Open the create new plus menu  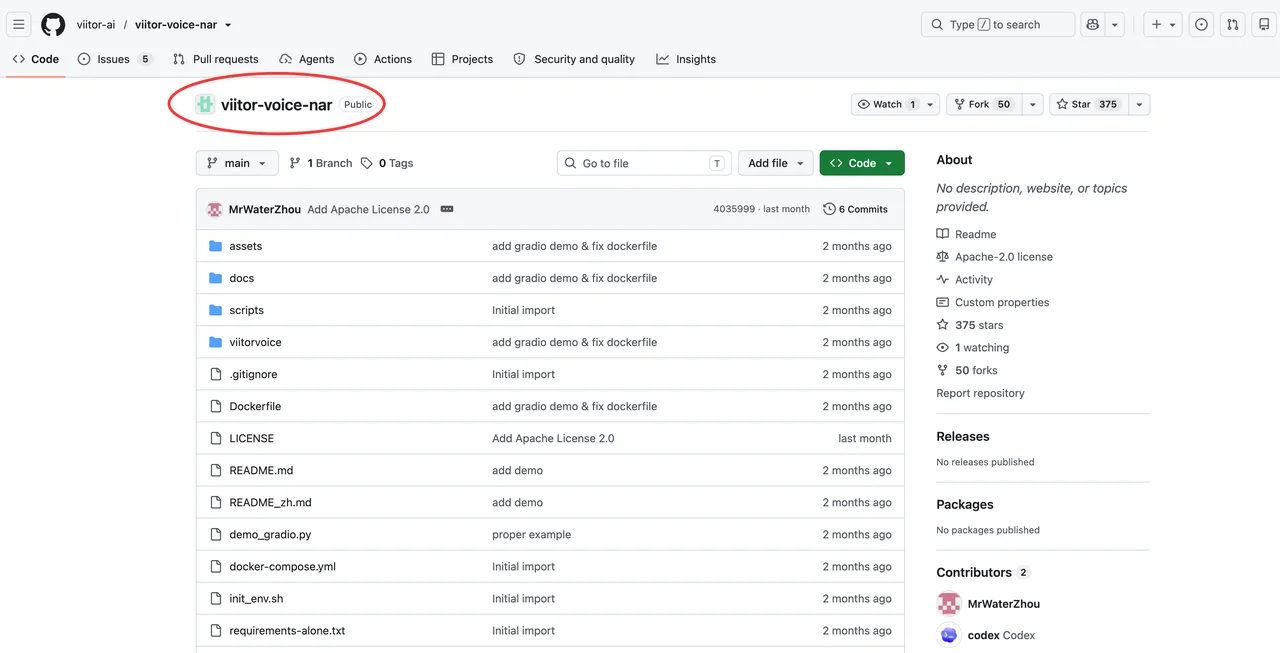pos(1164,24)
